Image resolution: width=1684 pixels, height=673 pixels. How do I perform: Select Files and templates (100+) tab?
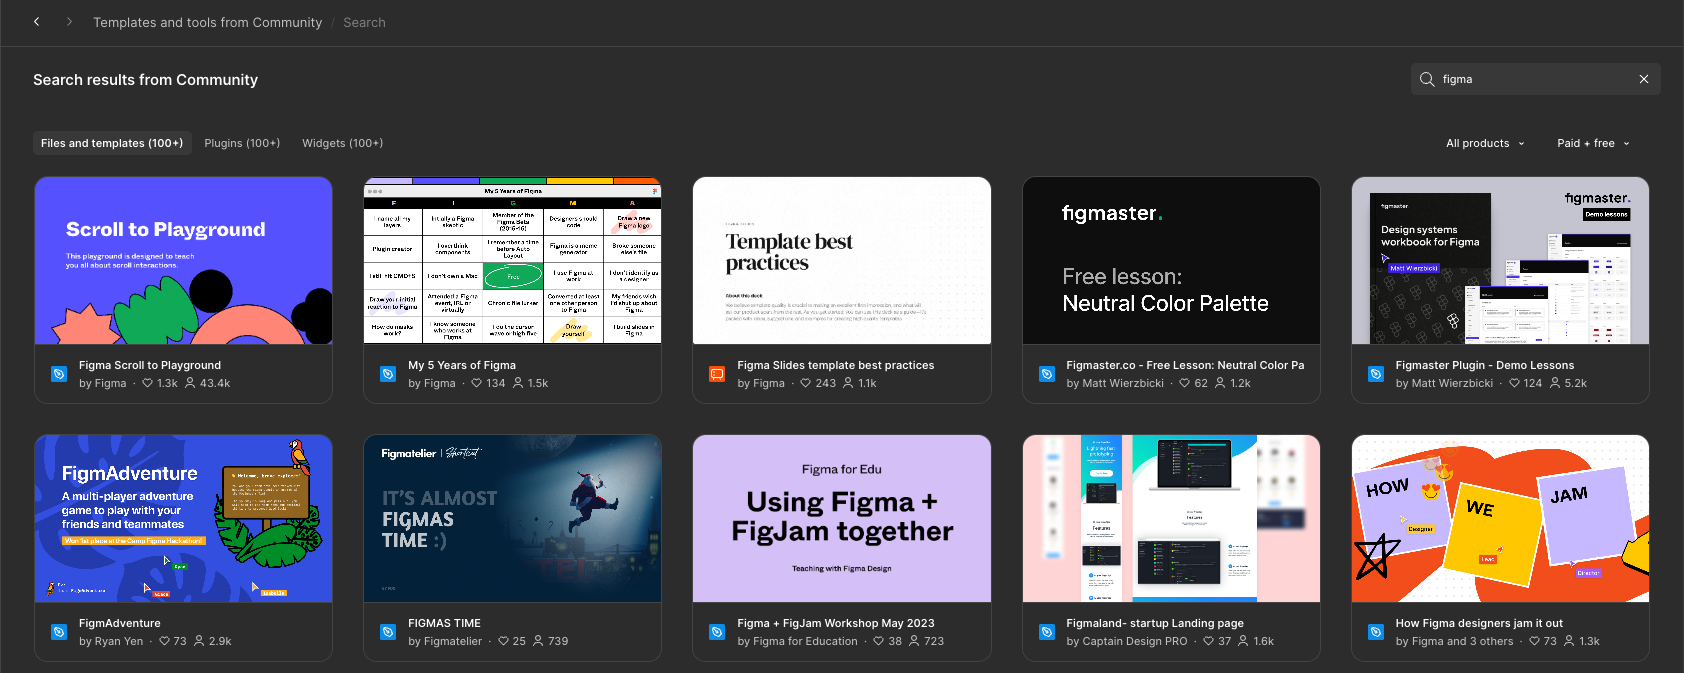coord(112,143)
